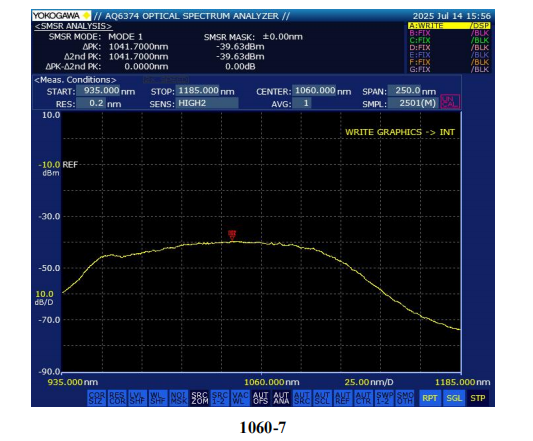Screen dimensions: 533x441
Task: Click the 1060.000 nm center axis label
Action: click(272, 382)
